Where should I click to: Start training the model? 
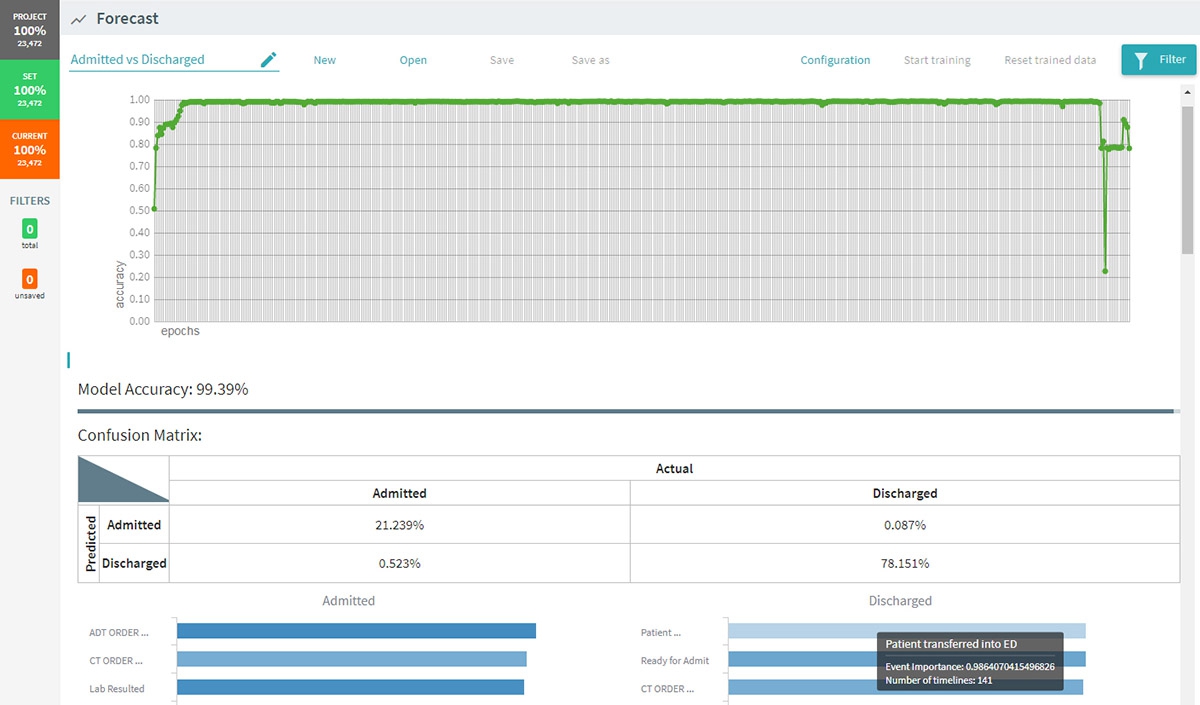[x=937, y=60]
